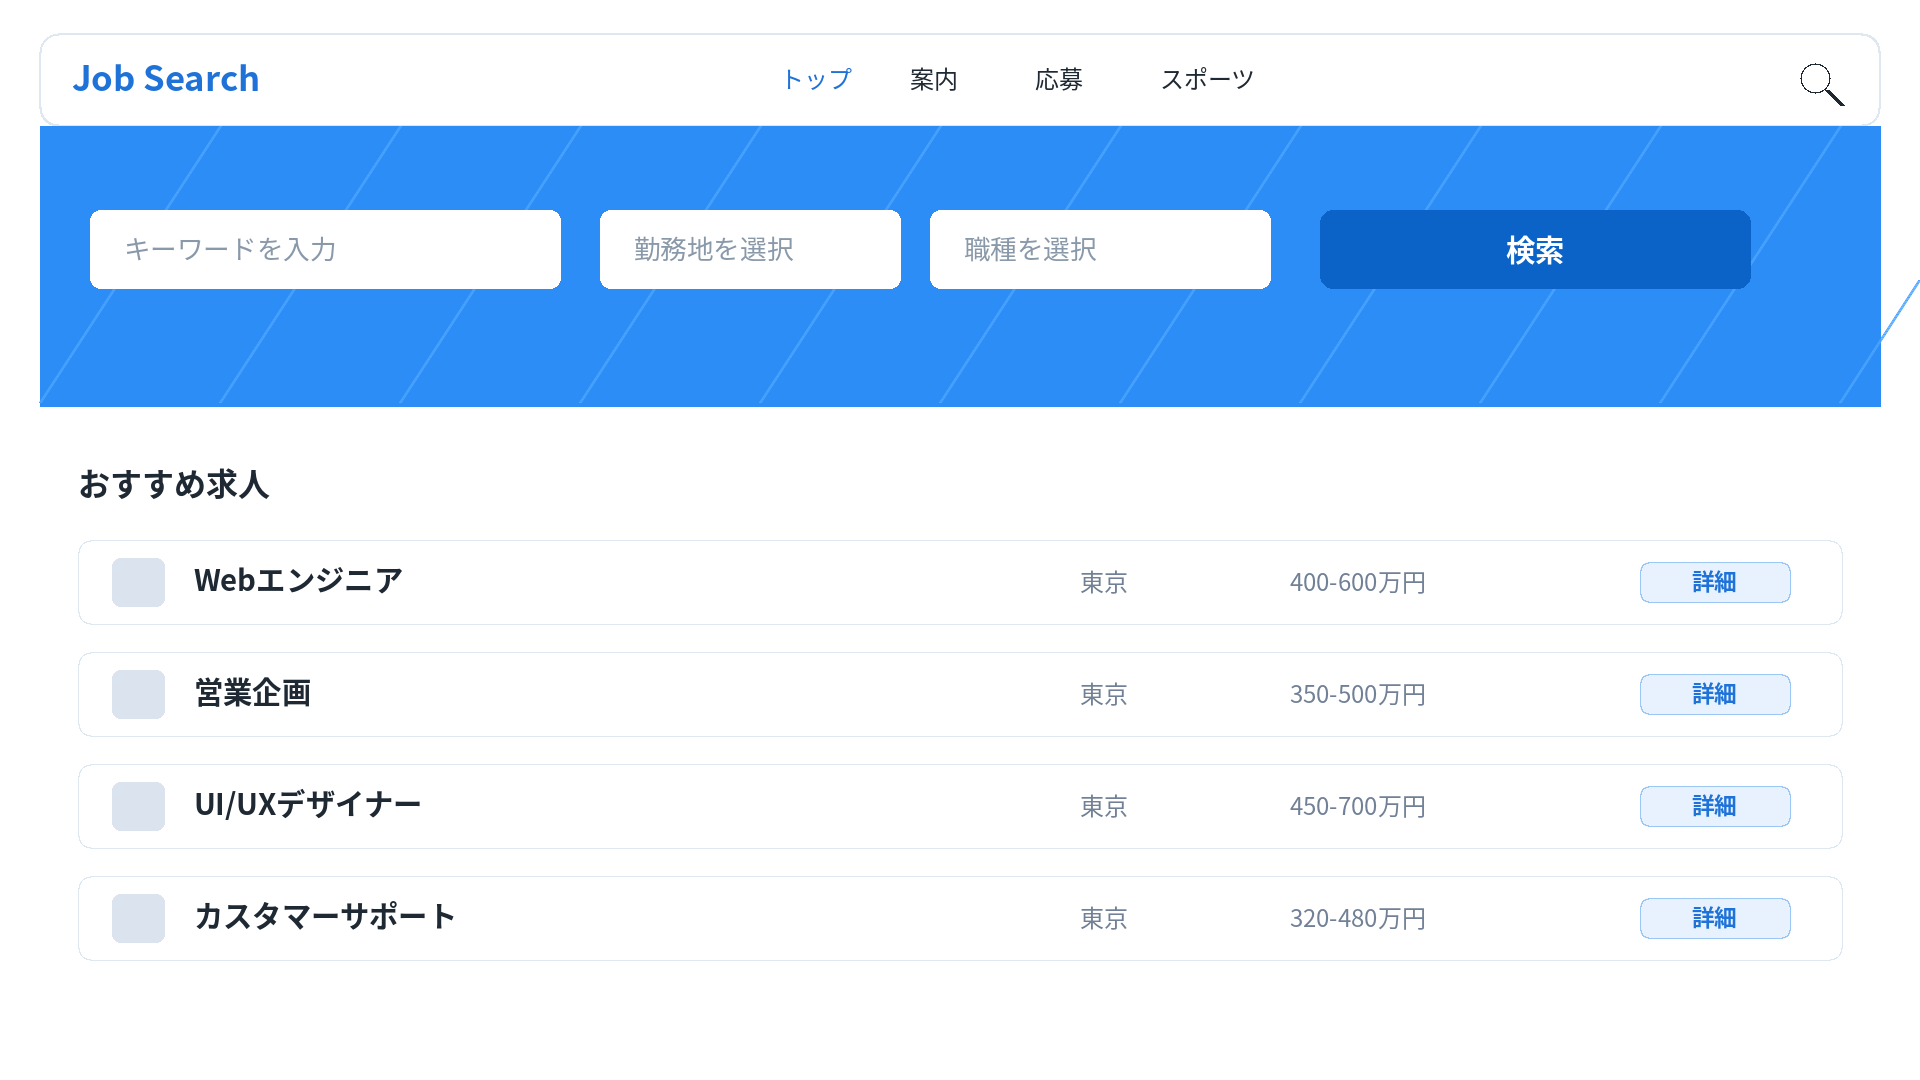Viewport: 1920px width, 1080px height.
Task: Open 詳細 for カスタマーサポート
Action: [1715, 918]
